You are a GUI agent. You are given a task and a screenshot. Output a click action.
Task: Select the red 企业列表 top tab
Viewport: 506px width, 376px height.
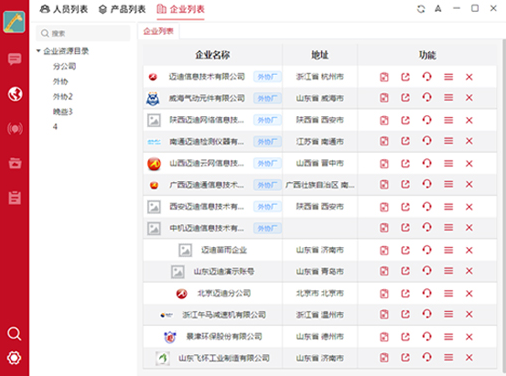point(181,9)
